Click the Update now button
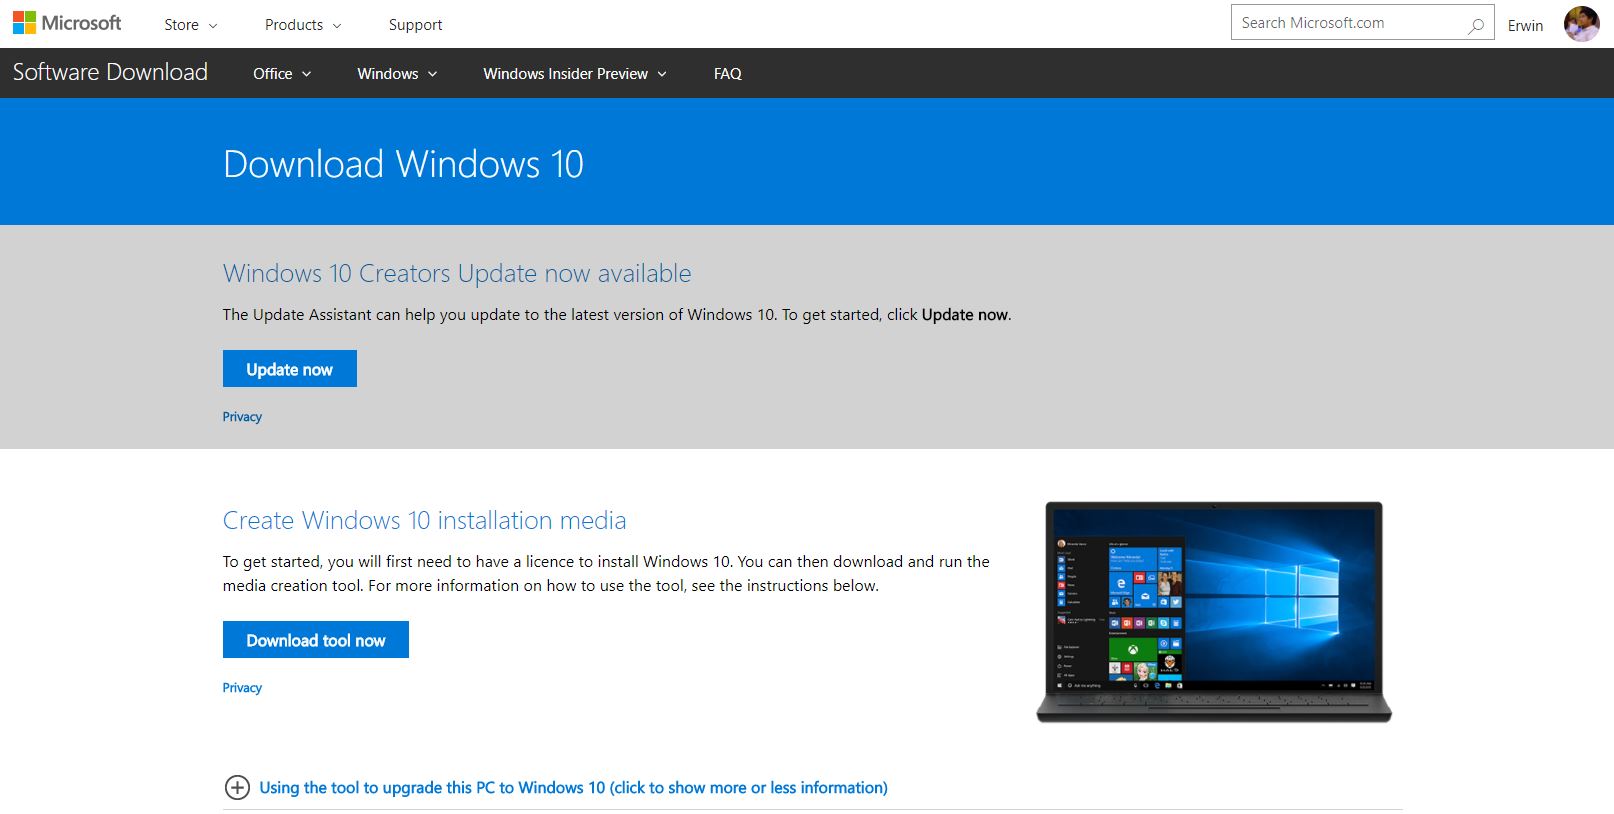 pos(290,369)
